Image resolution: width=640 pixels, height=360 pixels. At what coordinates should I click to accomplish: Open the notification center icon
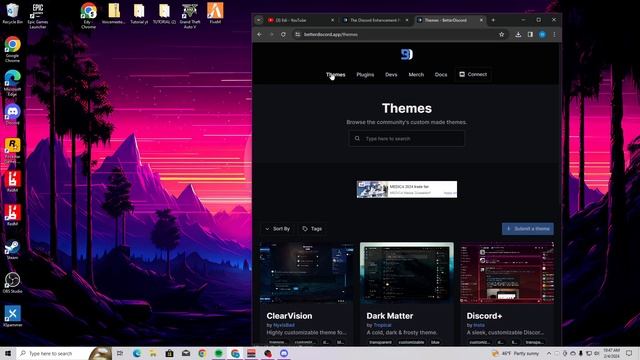point(629,353)
